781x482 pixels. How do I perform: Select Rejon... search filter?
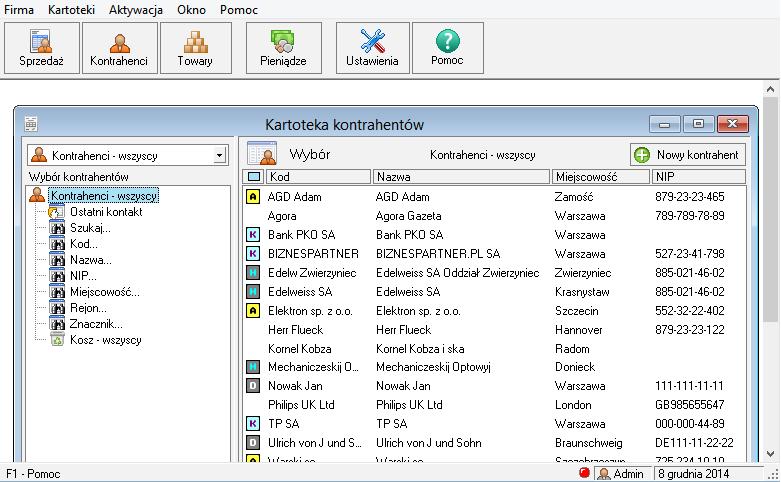point(88,308)
